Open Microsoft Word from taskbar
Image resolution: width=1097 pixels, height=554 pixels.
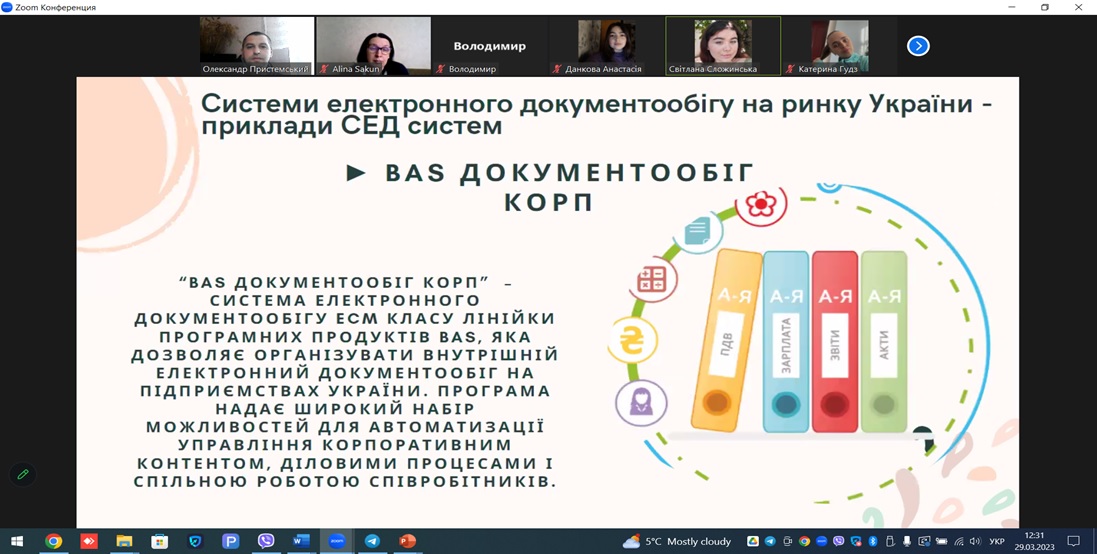click(301, 541)
